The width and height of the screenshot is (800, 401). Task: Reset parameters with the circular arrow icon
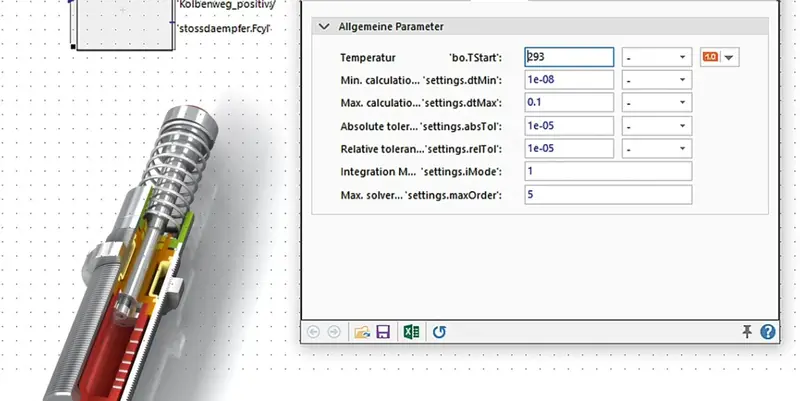pos(439,332)
